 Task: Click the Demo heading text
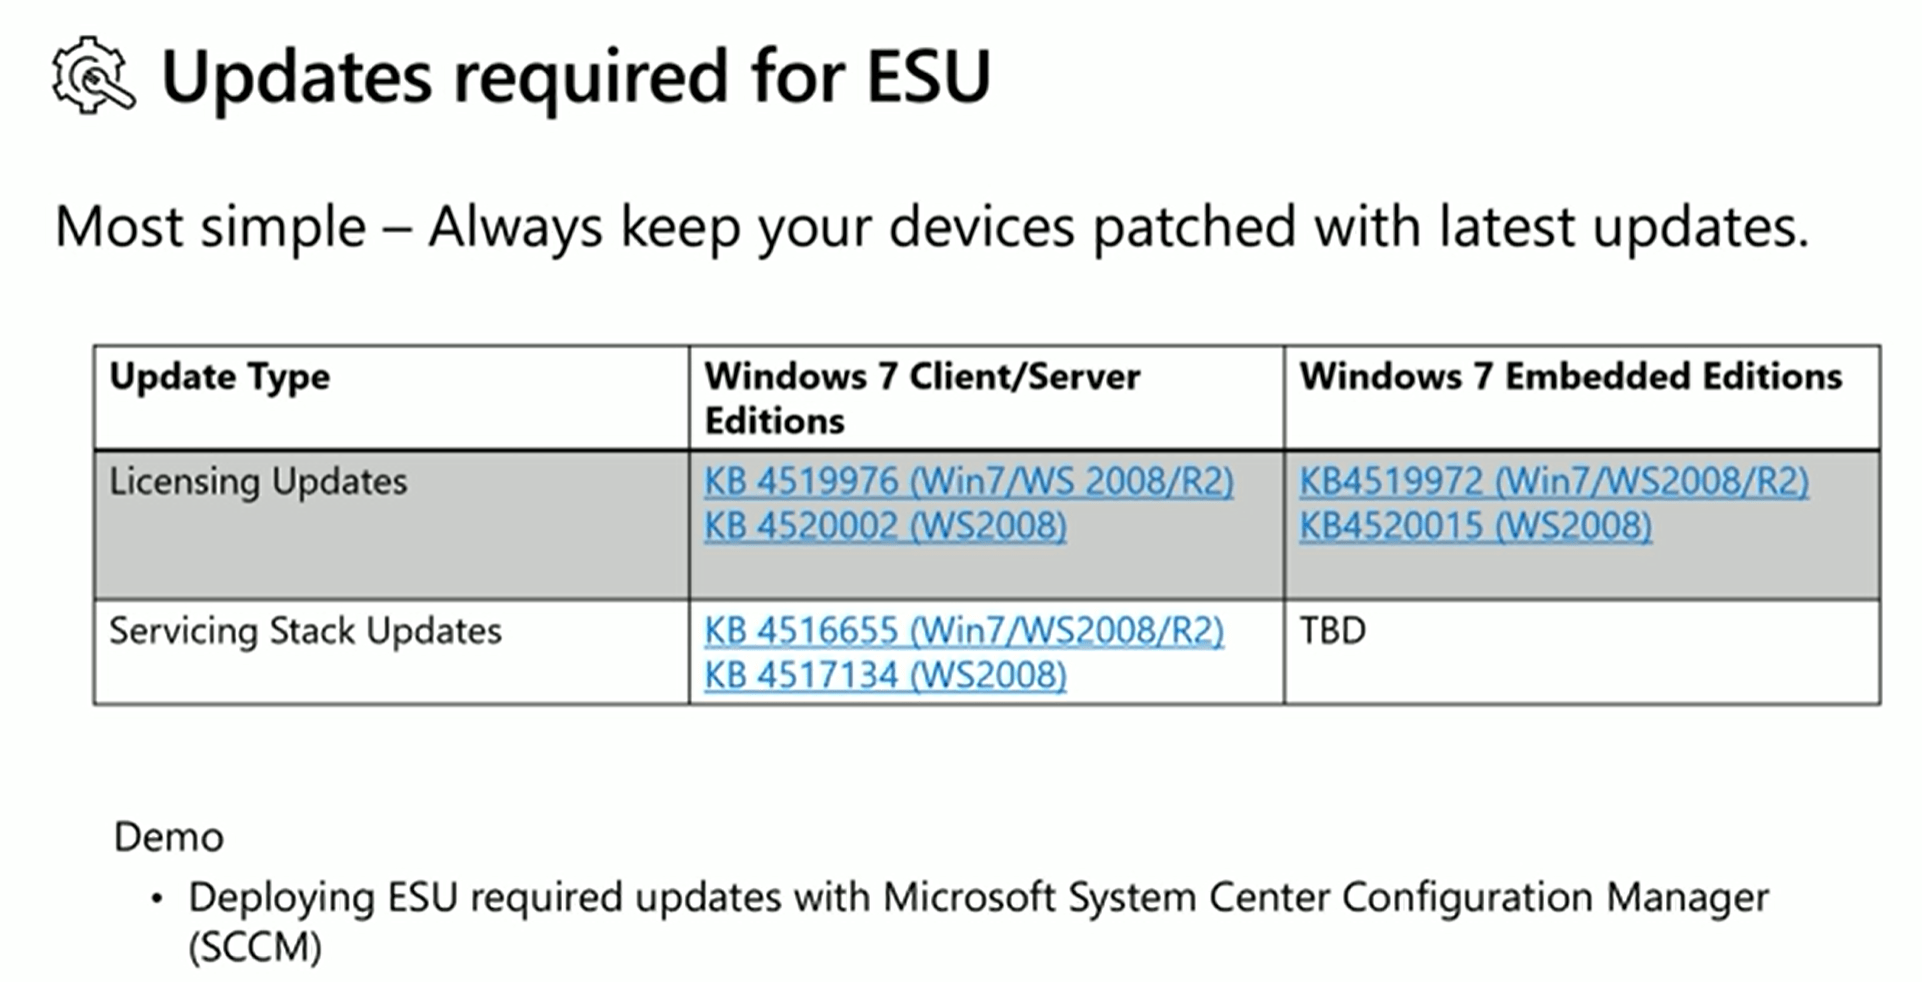pyautogui.click(x=168, y=838)
